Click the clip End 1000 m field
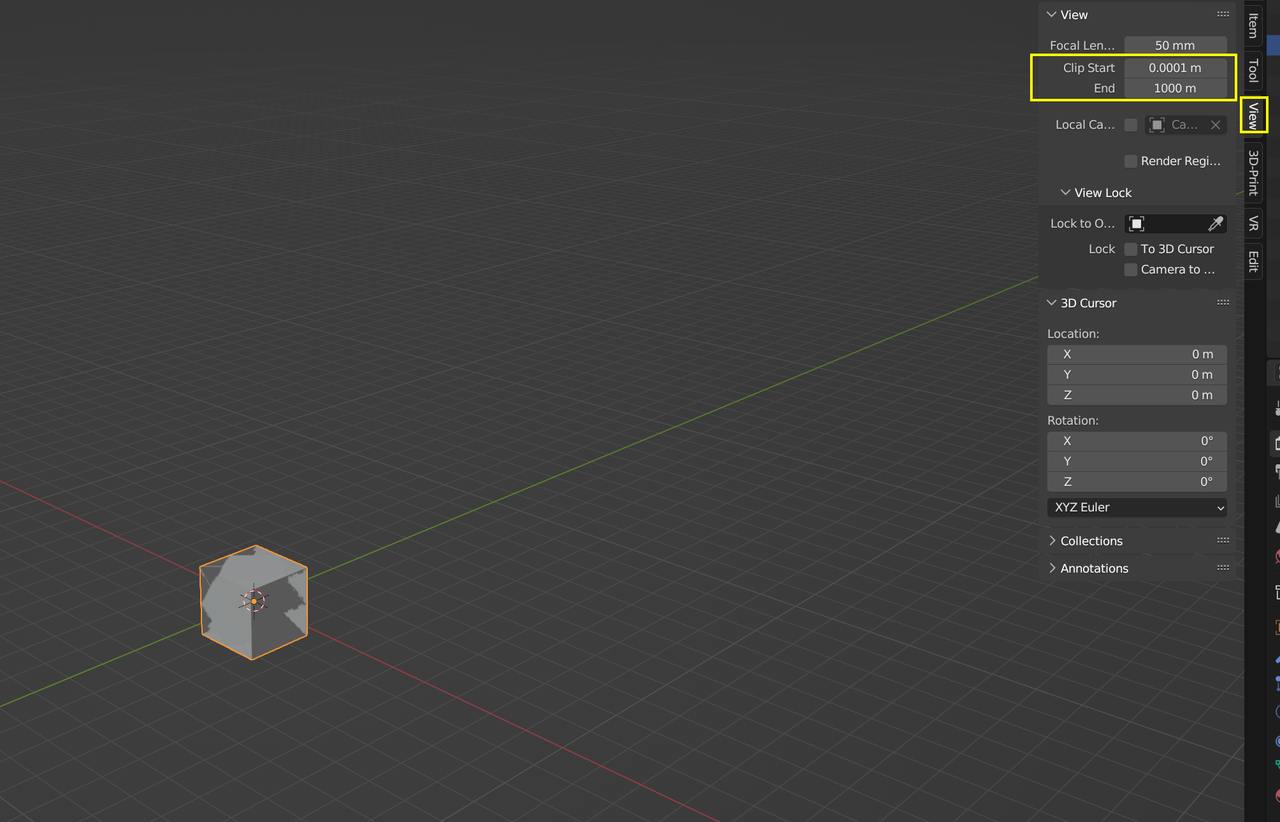The height and width of the screenshot is (822, 1280). click(1175, 88)
